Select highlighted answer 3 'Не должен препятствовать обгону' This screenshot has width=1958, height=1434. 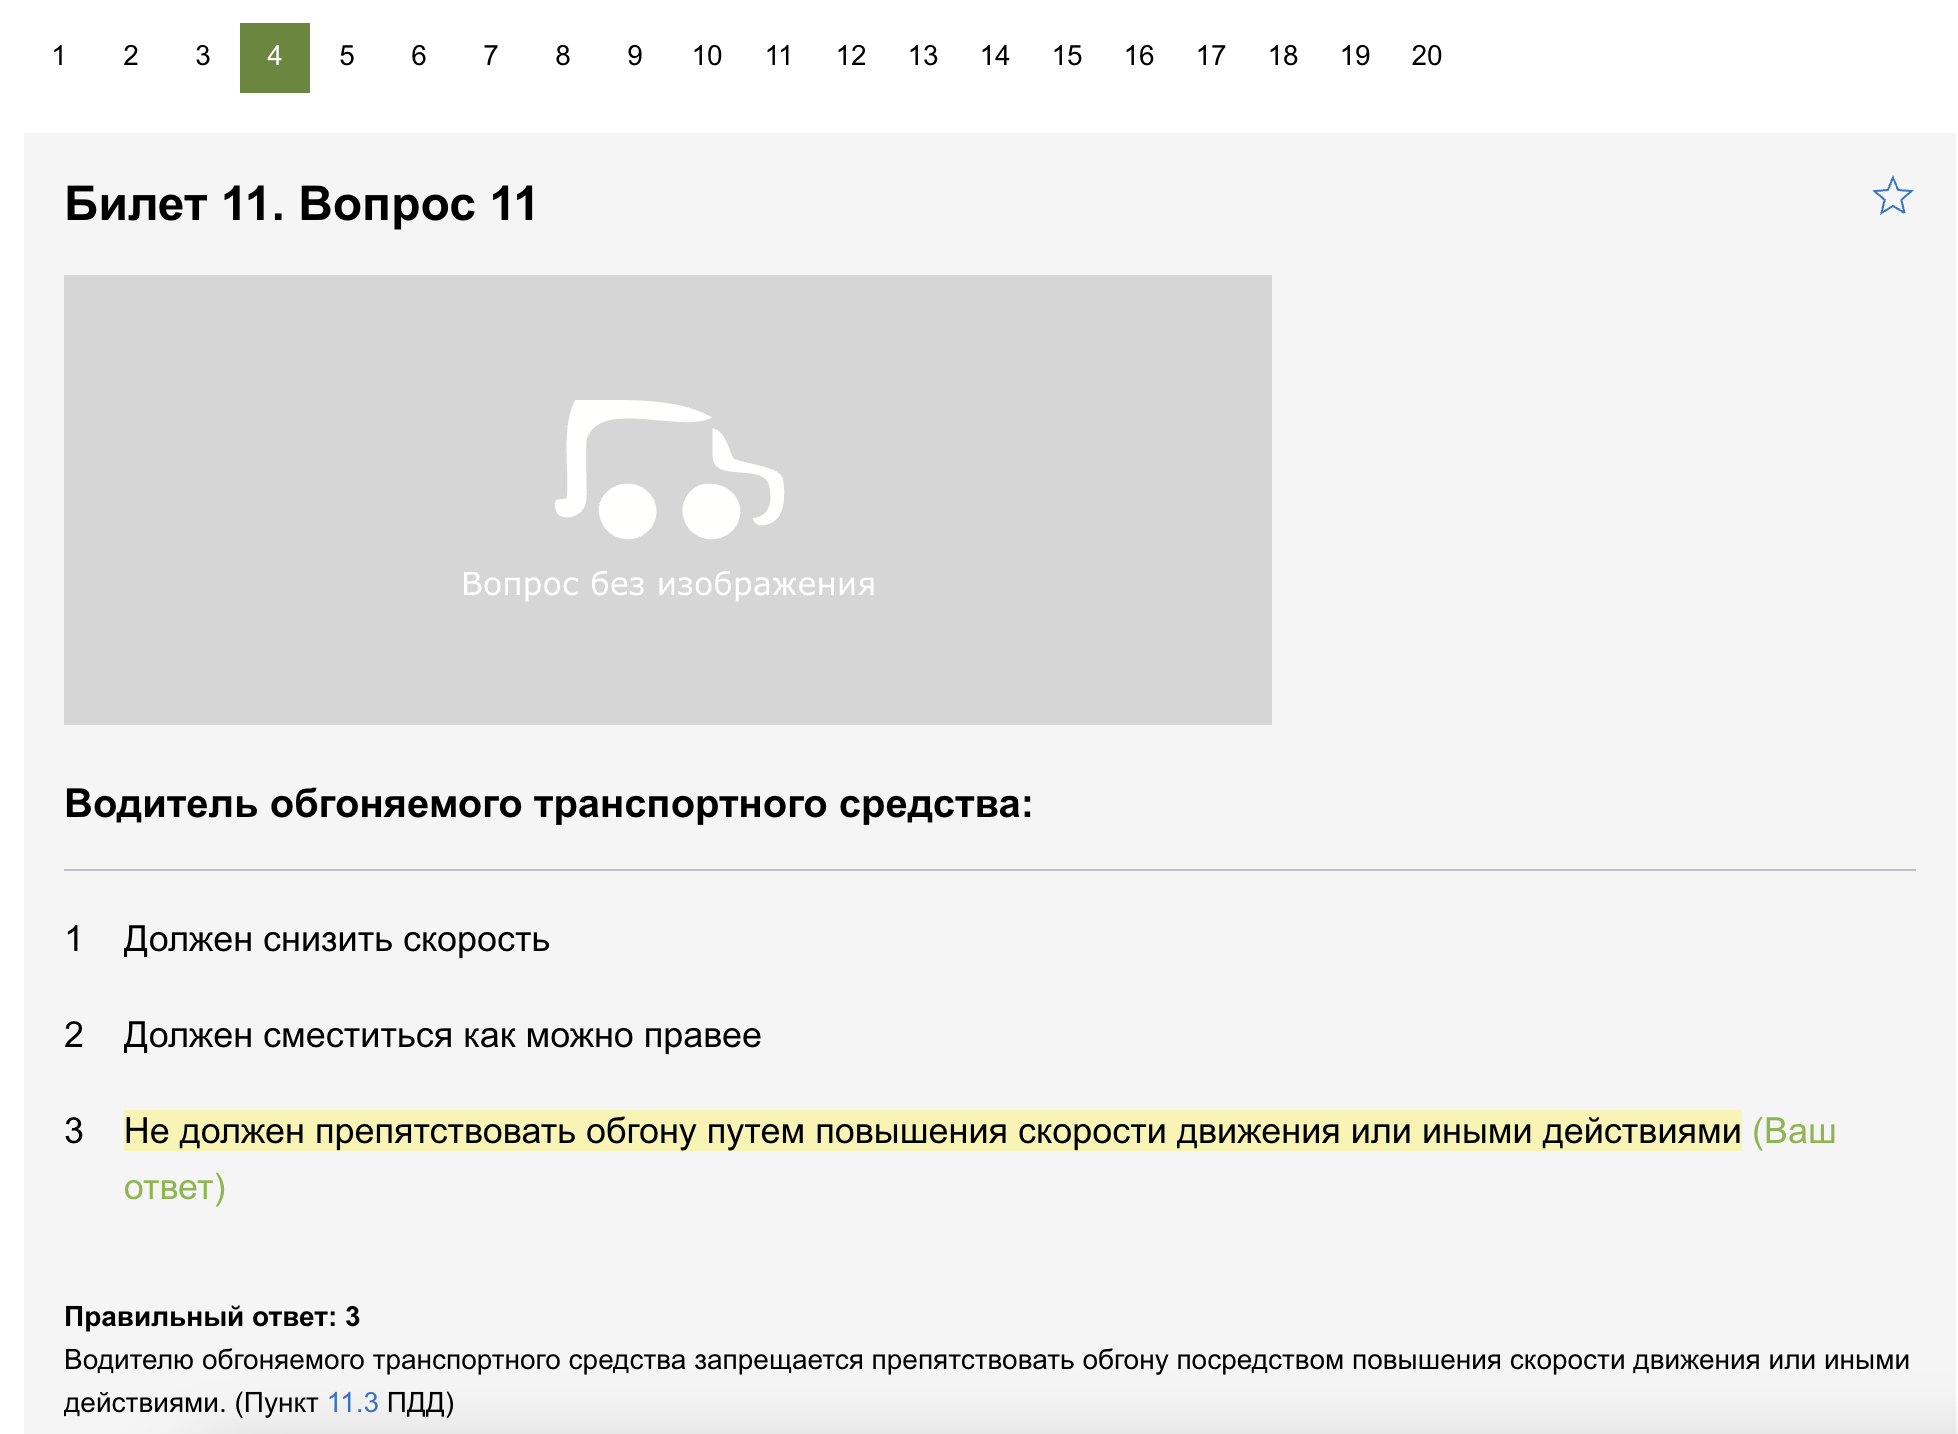tap(931, 1132)
